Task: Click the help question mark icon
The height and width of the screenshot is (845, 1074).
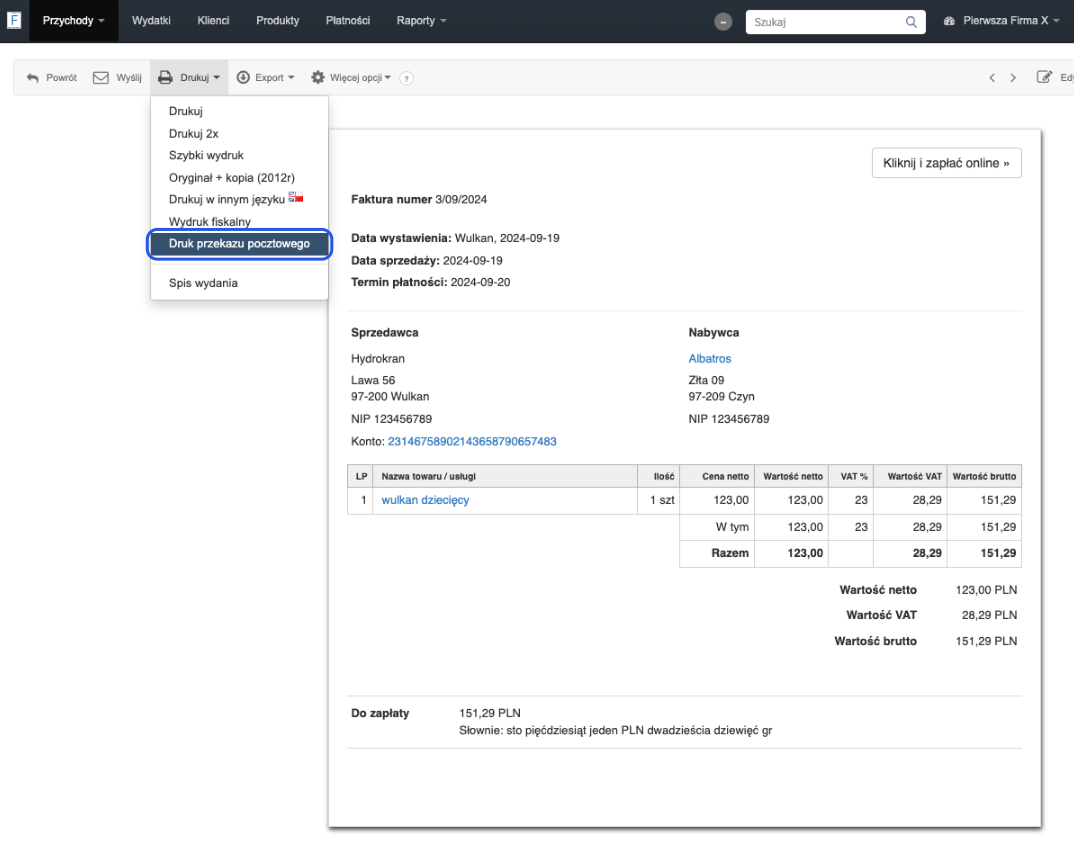Action: point(406,78)
